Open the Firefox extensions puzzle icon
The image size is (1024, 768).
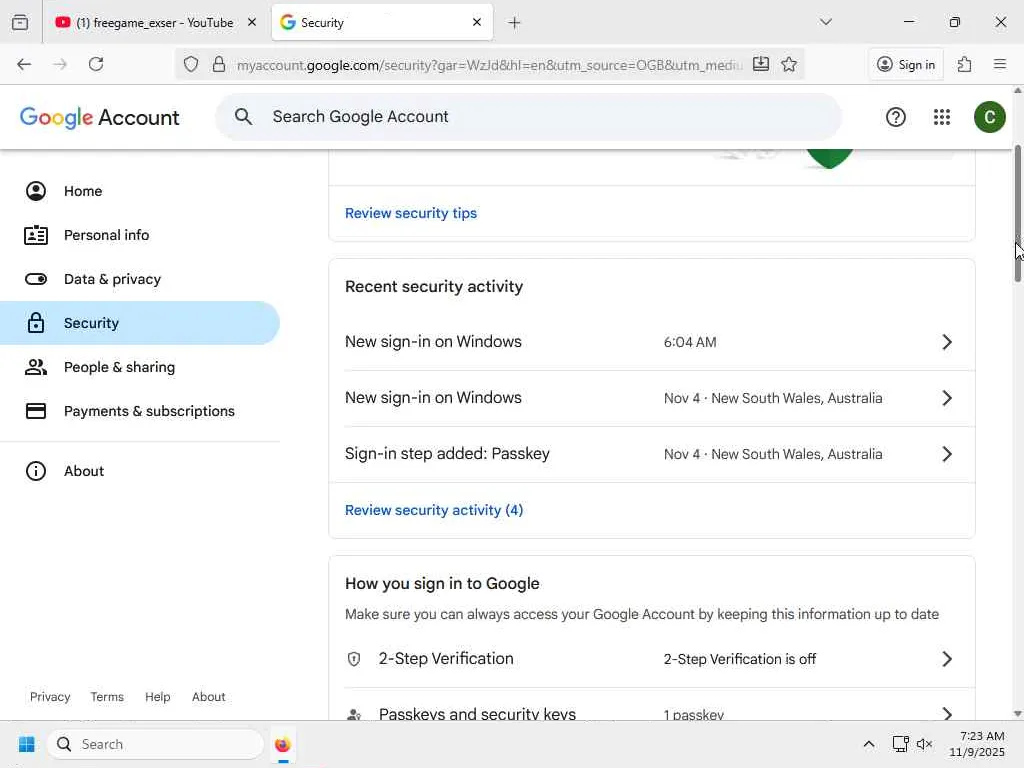coord(964,64)
